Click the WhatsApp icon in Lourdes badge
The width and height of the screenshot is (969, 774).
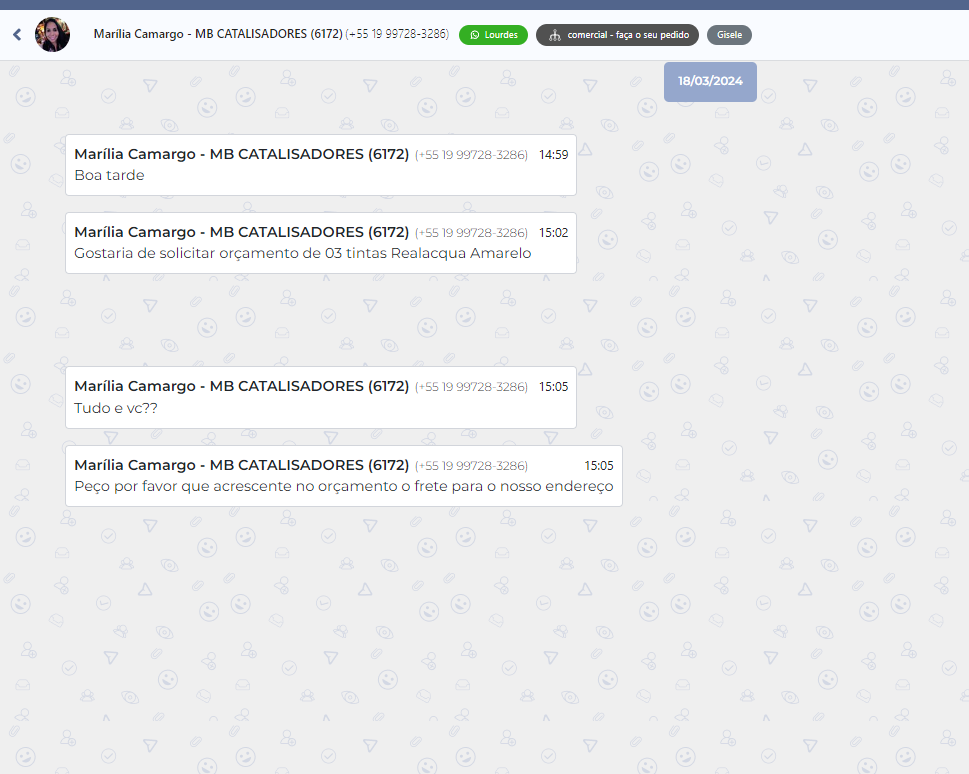tap(474, 35)
